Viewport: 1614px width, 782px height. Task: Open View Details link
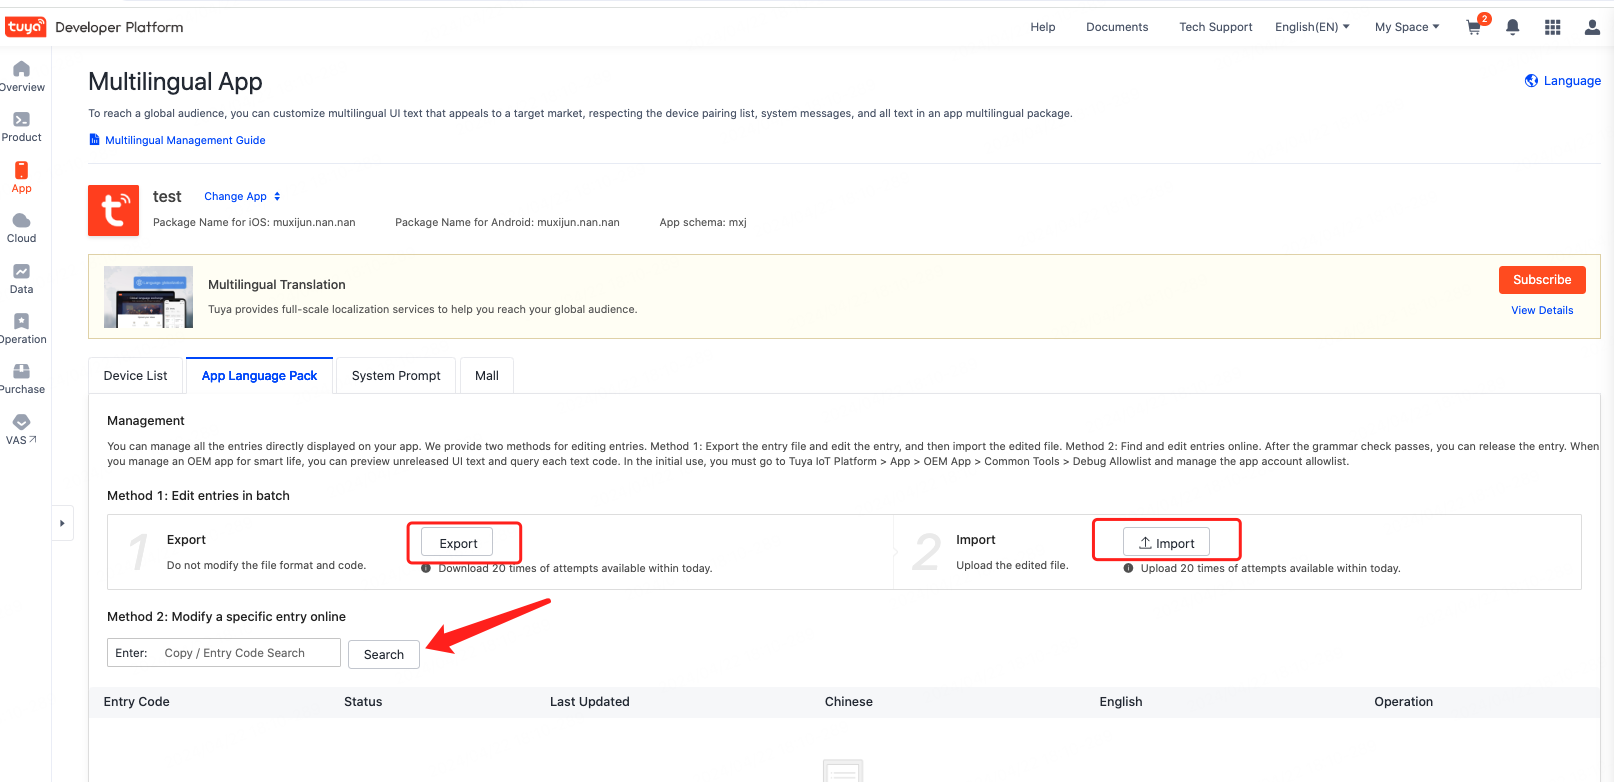pyautogui.click(x=1542, y=310)
